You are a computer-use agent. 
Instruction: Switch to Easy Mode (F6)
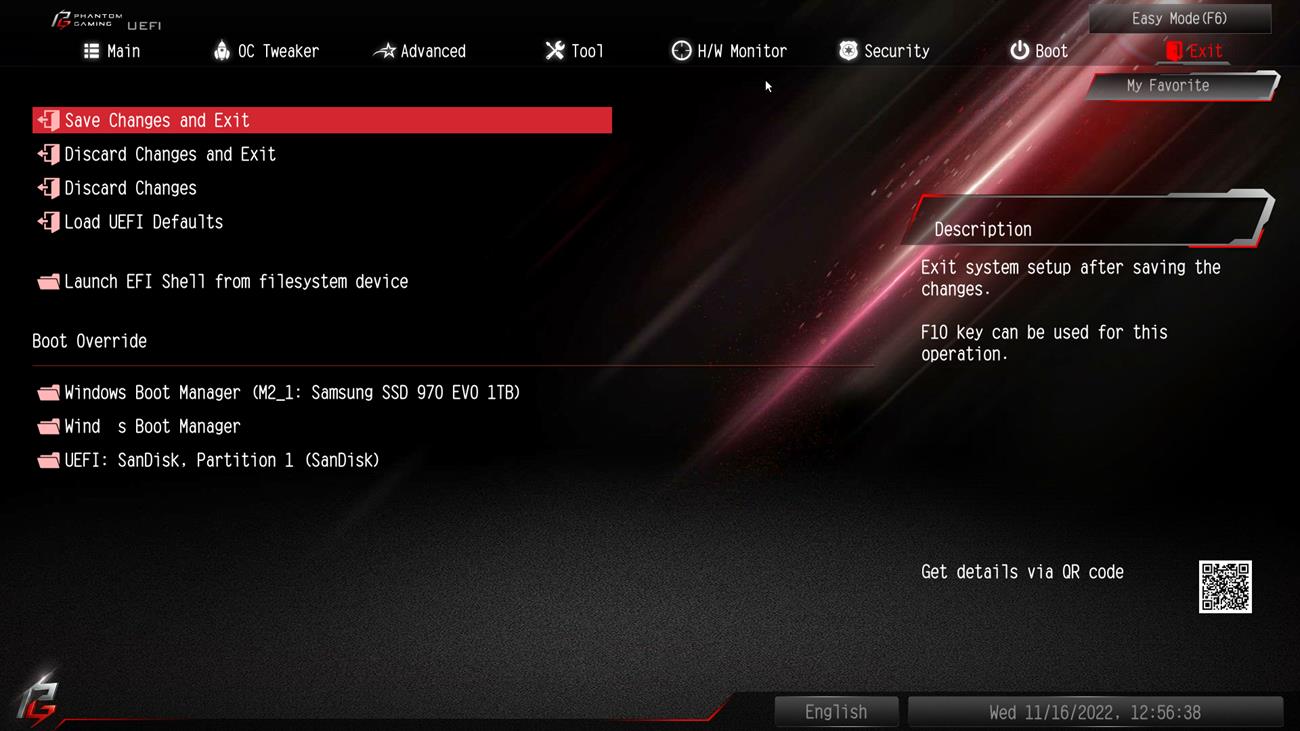[x=1180, y=18]
